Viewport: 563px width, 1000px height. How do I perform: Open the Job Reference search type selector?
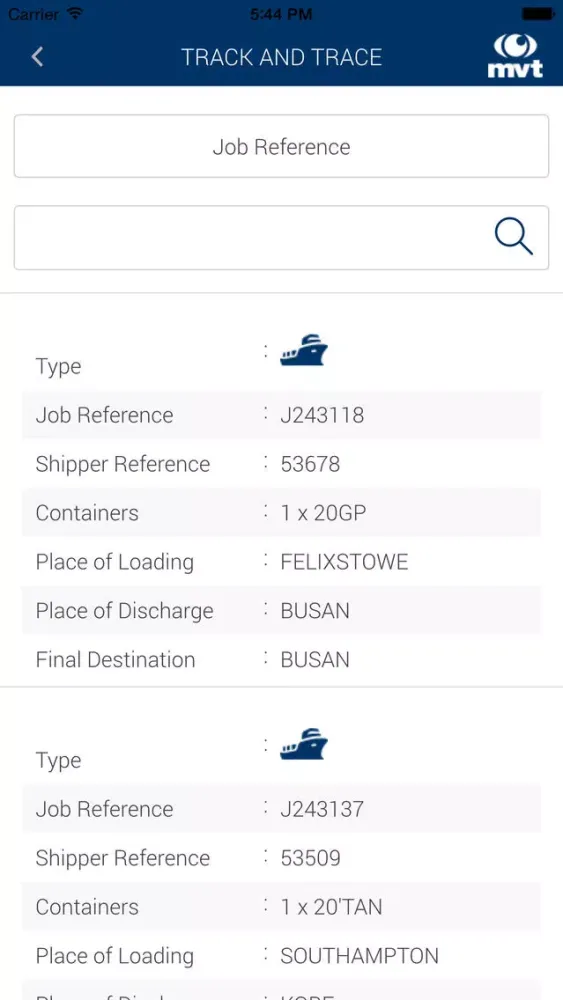pos(281,146)
